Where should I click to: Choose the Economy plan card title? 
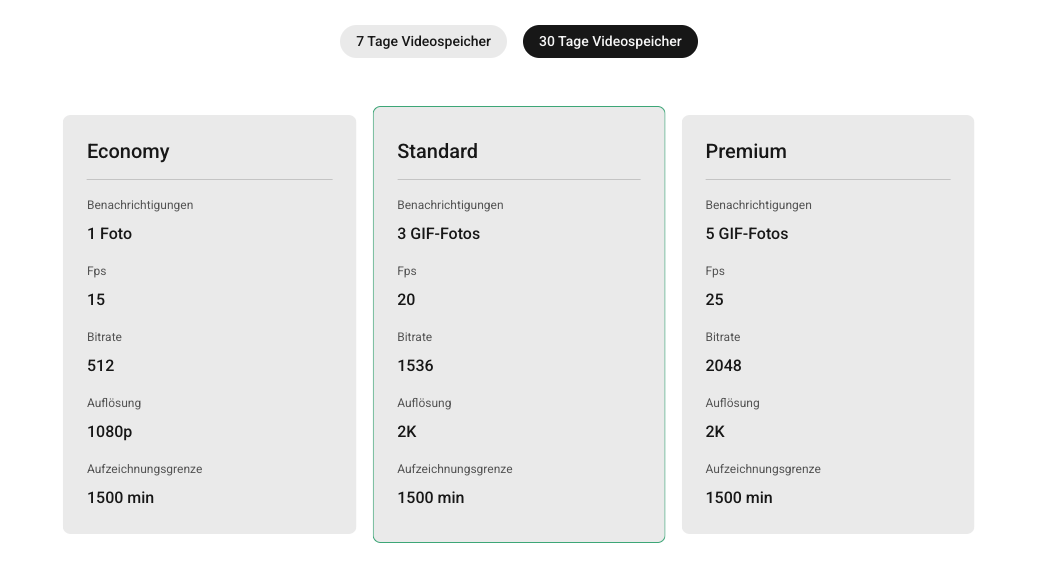point(128,151)
